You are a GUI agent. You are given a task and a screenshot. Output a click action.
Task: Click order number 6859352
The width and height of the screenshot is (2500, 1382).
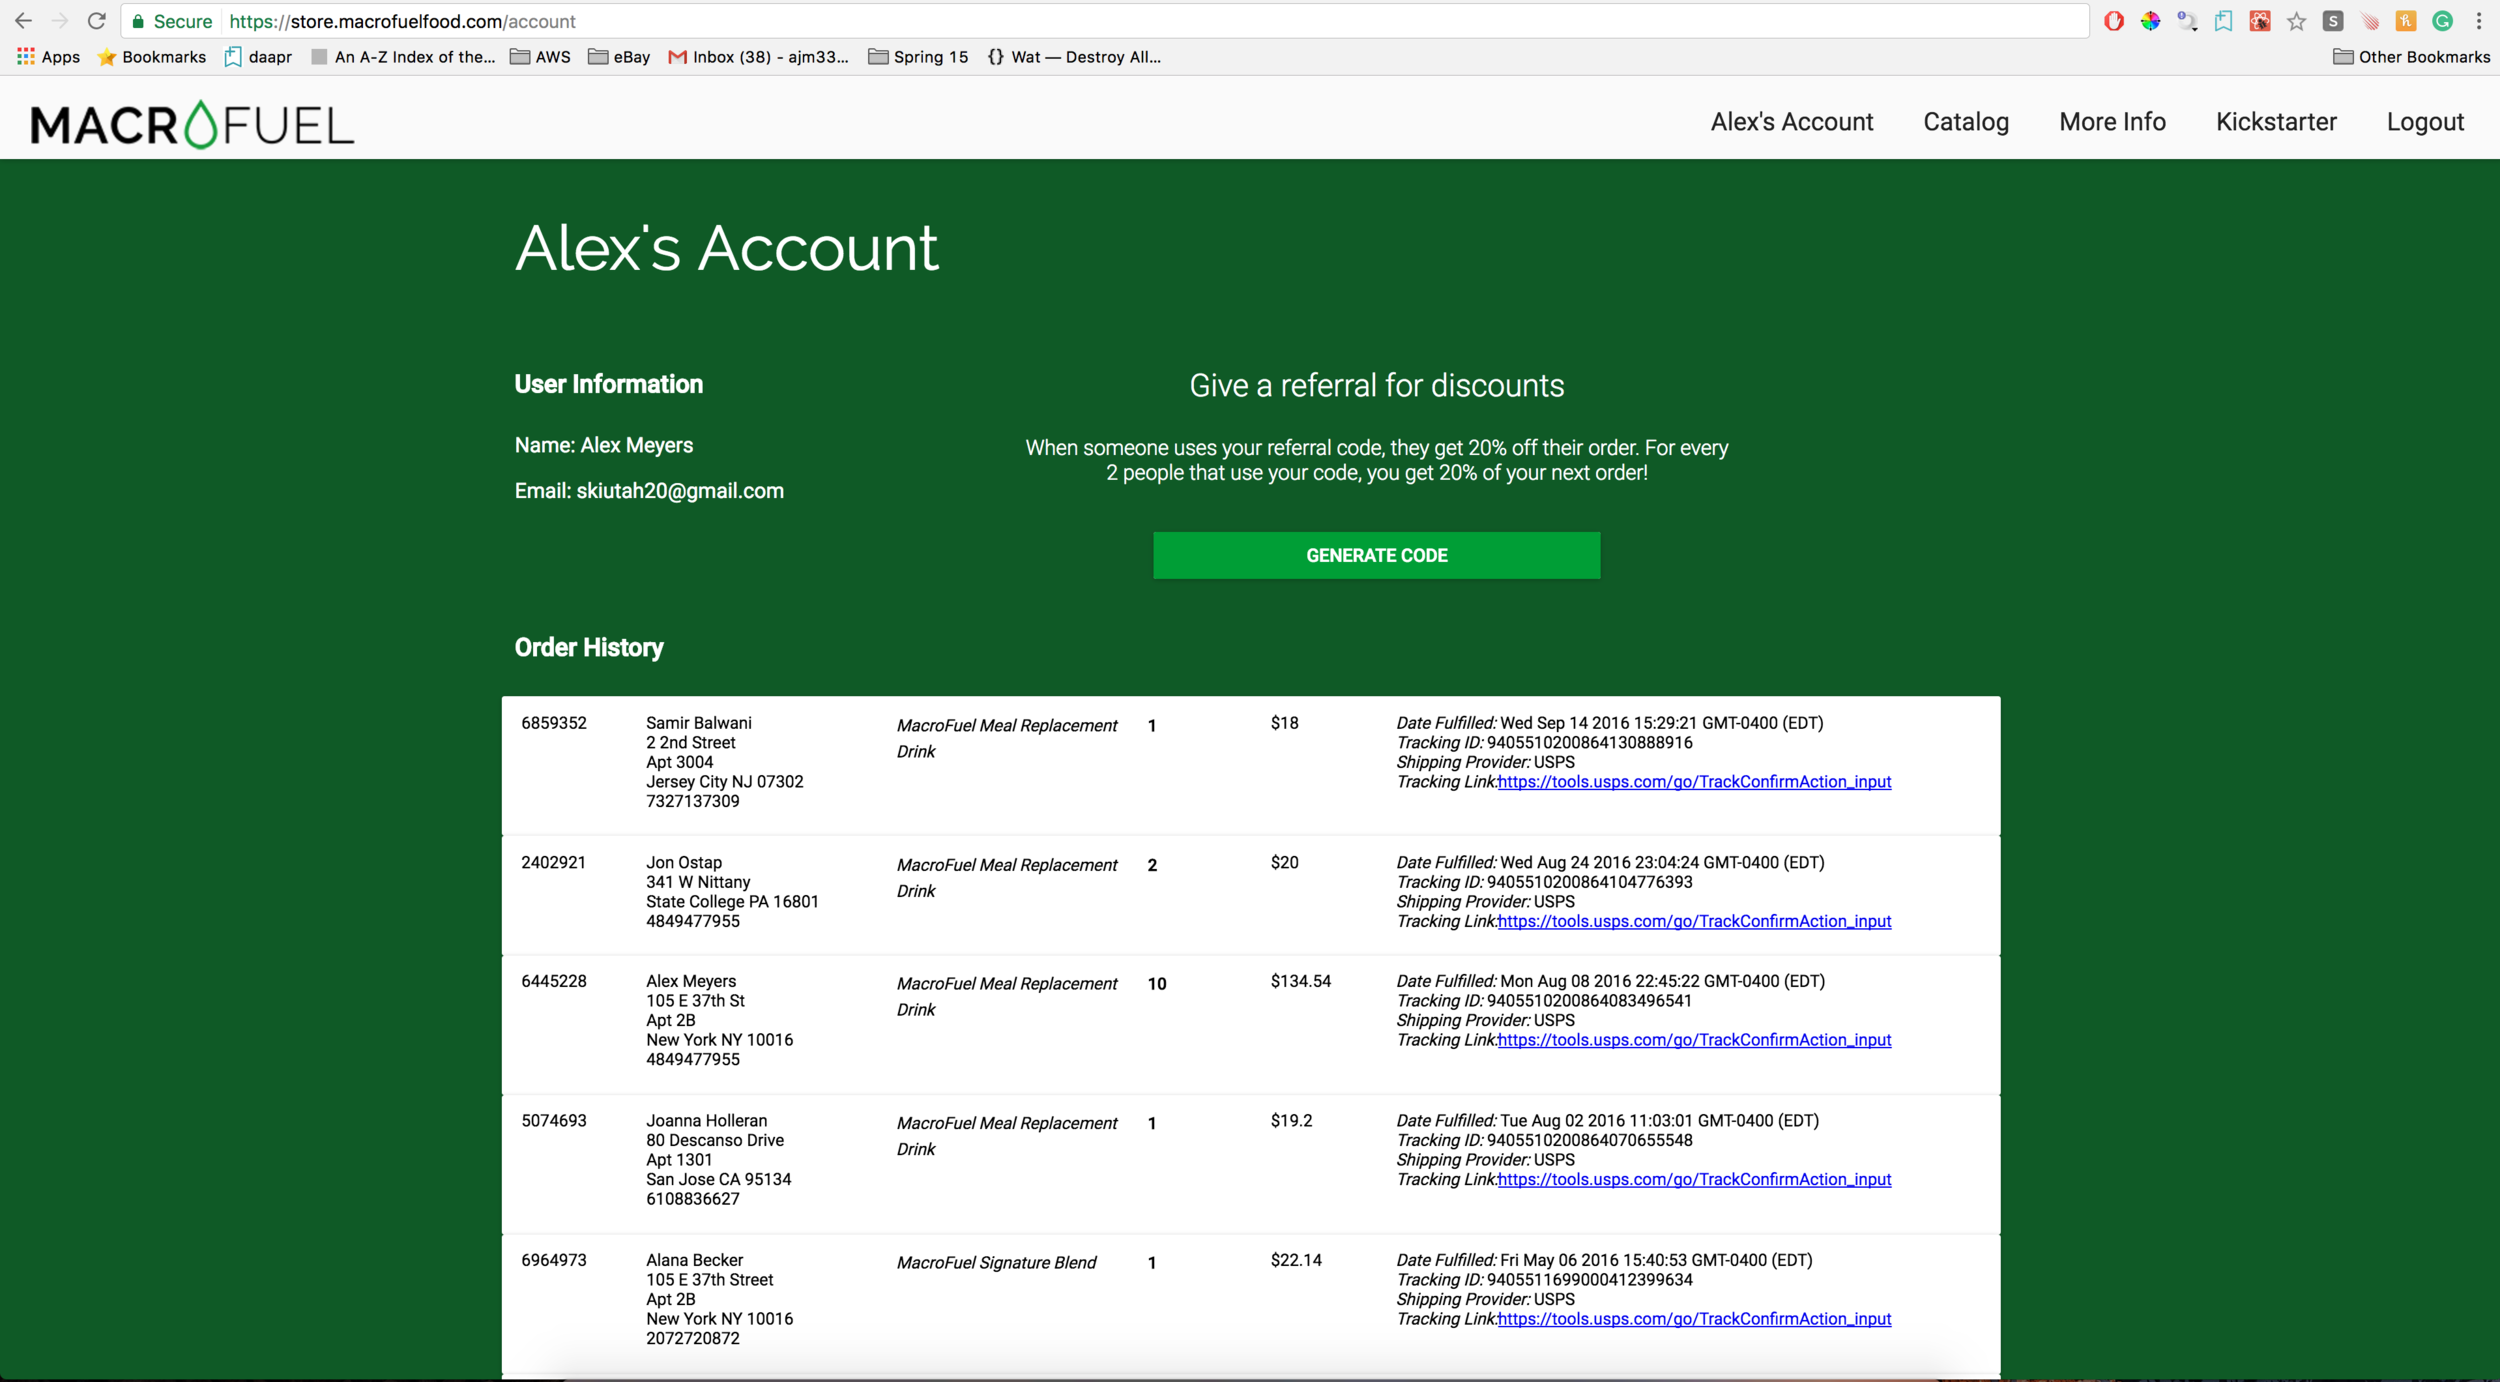(x=554, y=723)
